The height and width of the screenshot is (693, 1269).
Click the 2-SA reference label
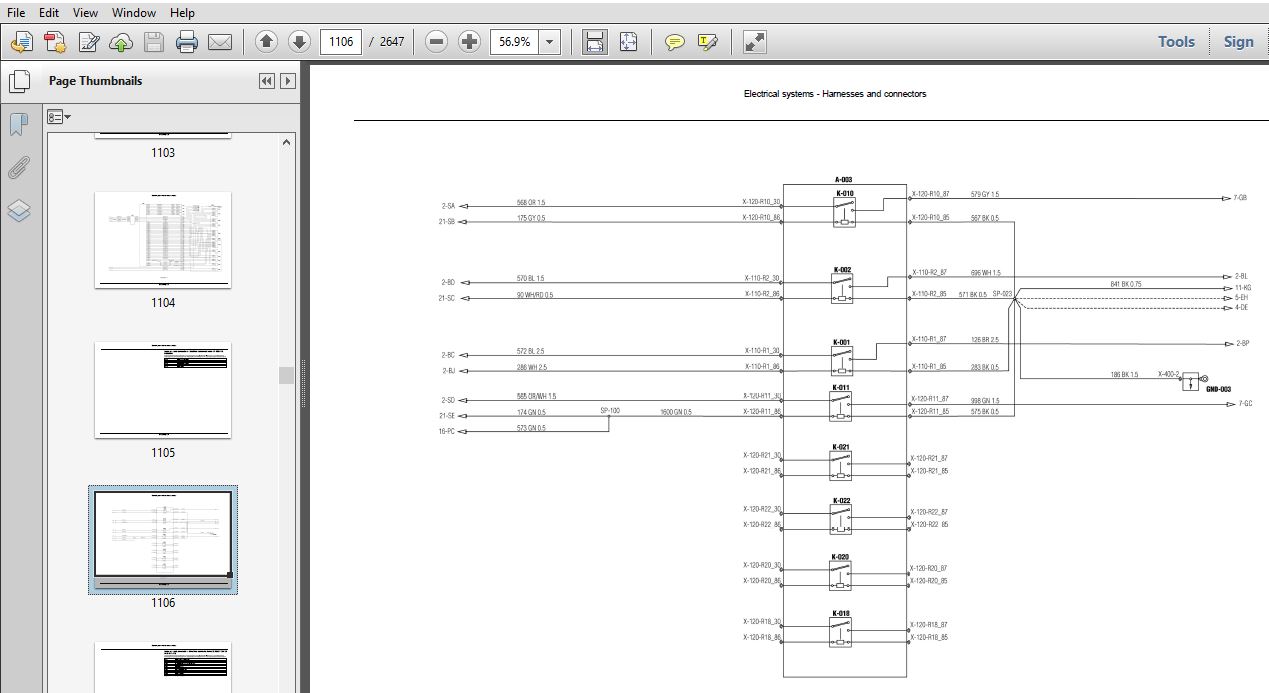[449, 206]
